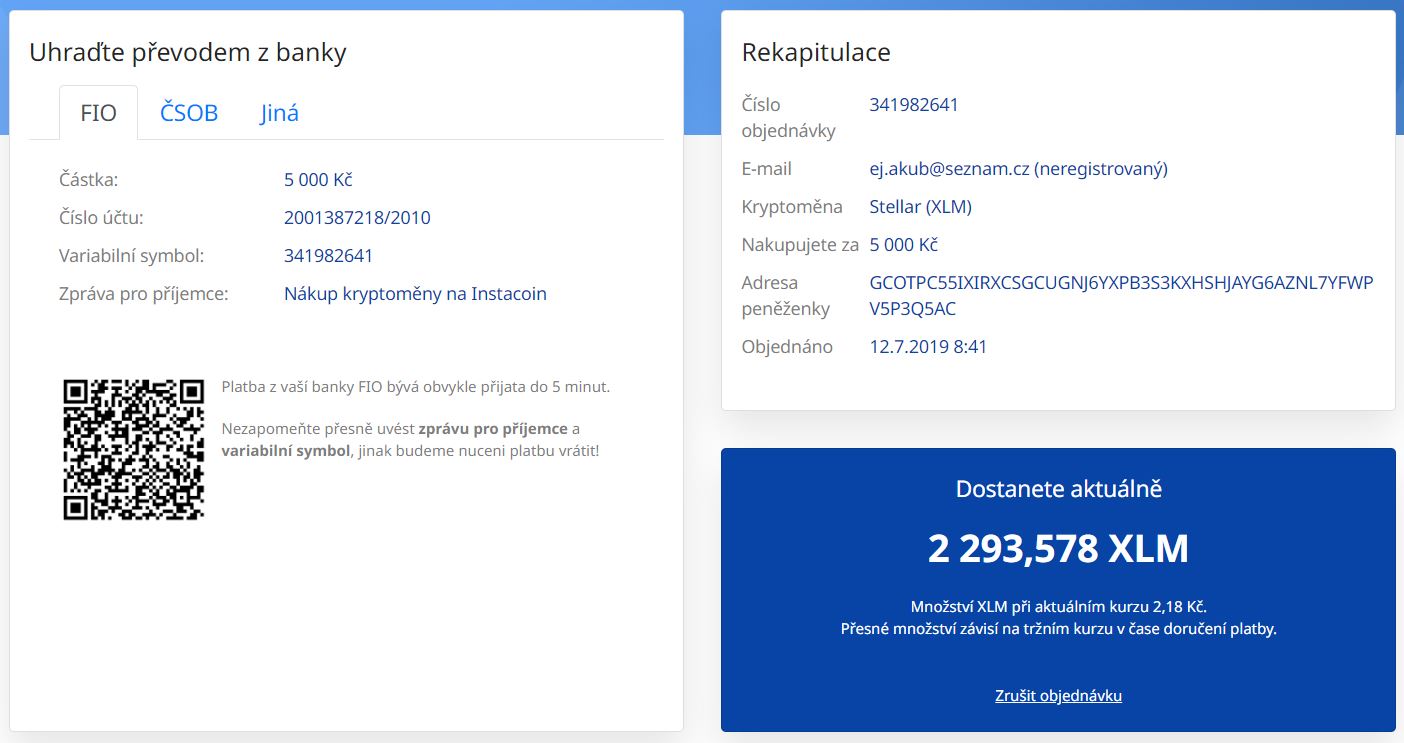Viewport: 1404px width, 743px height.
Task: Click the Zrušit objednávku link
Action: [x=1058, y=695]
